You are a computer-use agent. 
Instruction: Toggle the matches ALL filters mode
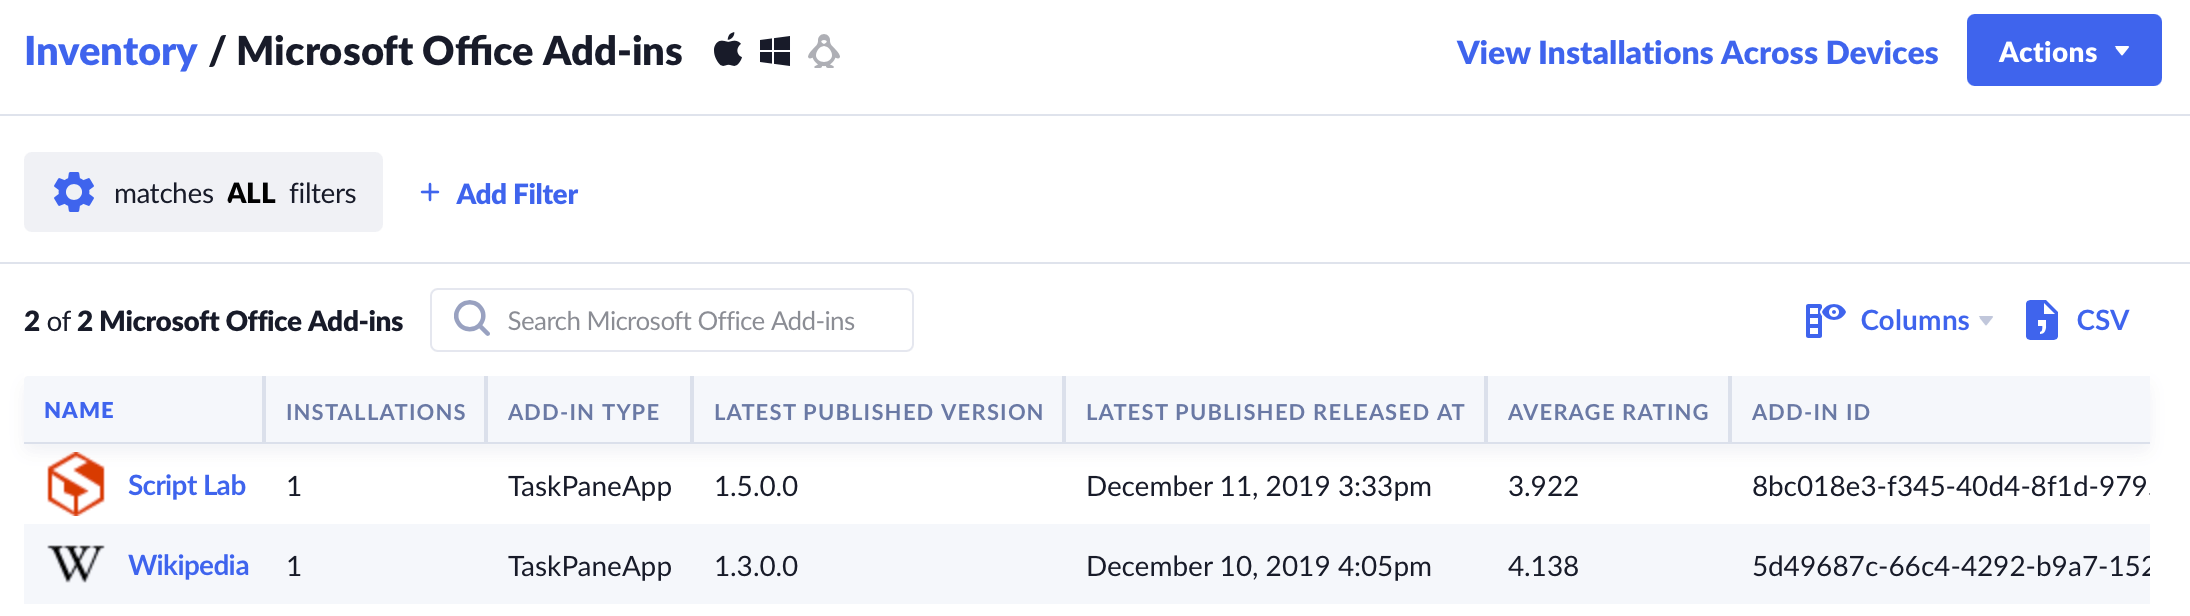coord(234,193)
